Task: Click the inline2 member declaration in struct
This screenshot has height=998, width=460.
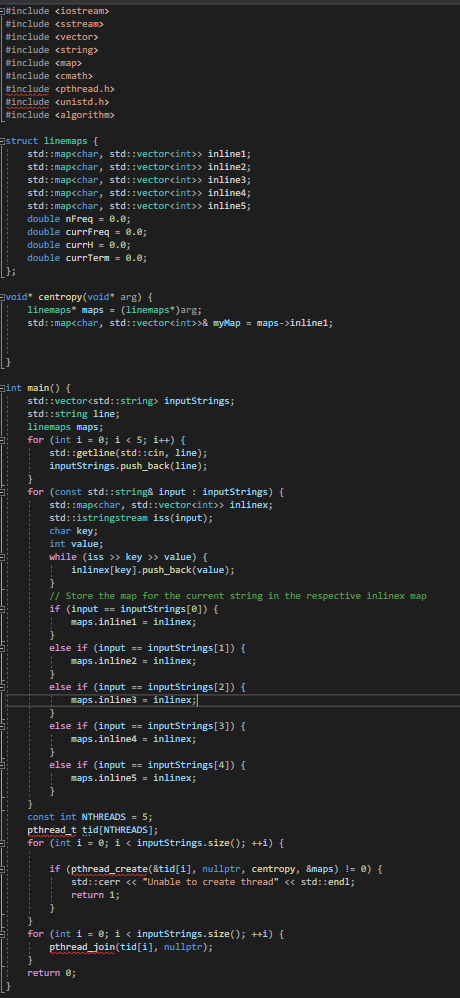Action: 139,167
